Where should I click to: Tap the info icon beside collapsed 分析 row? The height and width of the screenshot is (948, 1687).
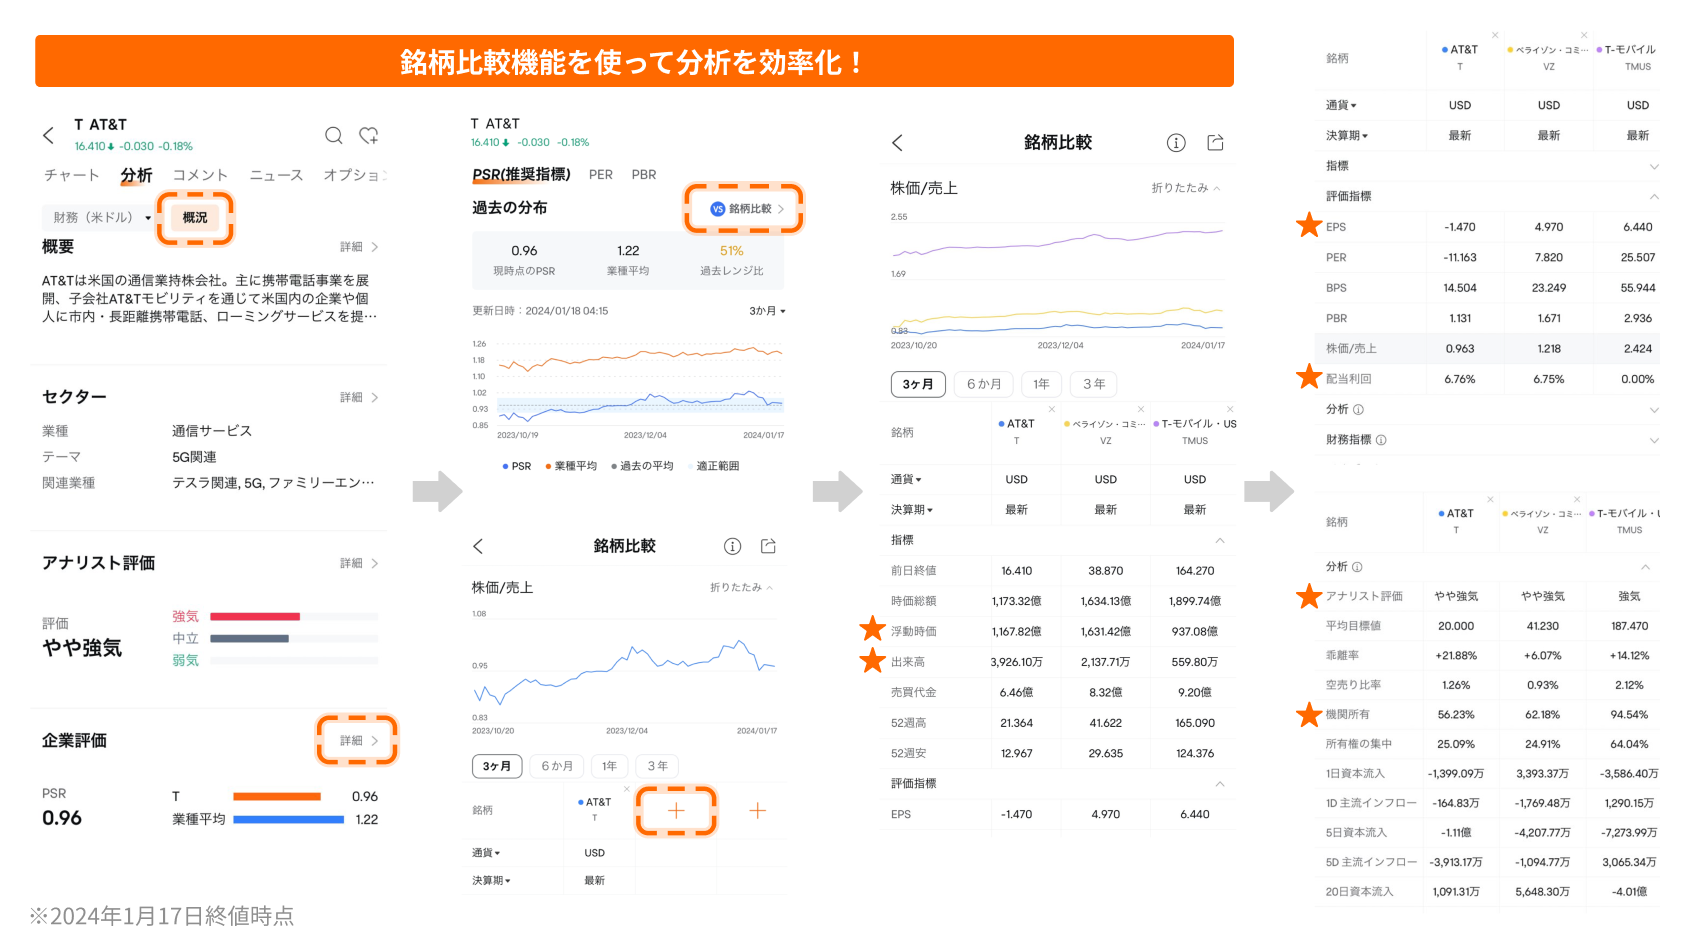point(1358,410)
